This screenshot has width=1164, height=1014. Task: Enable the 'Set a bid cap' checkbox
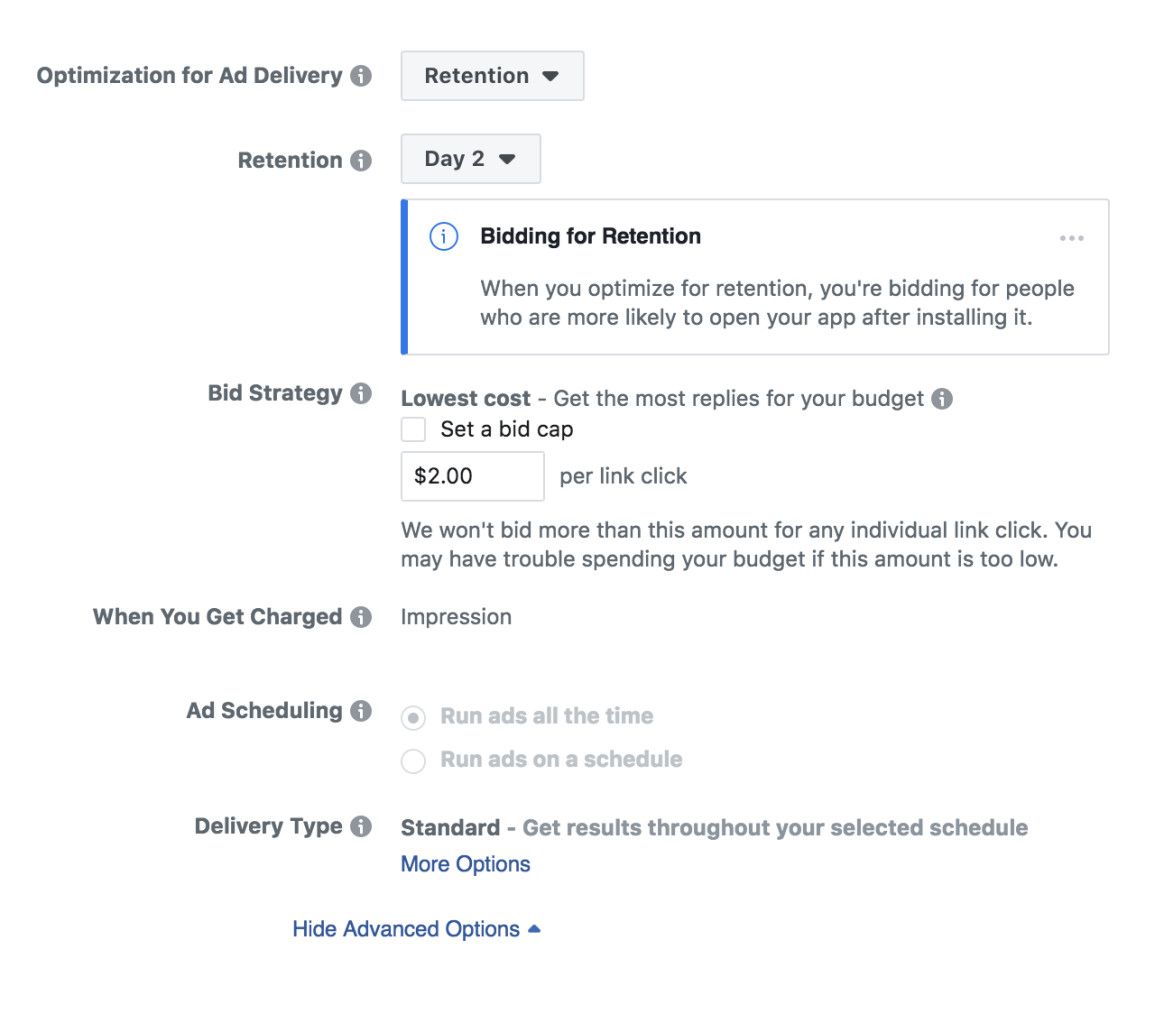(413, 430)
